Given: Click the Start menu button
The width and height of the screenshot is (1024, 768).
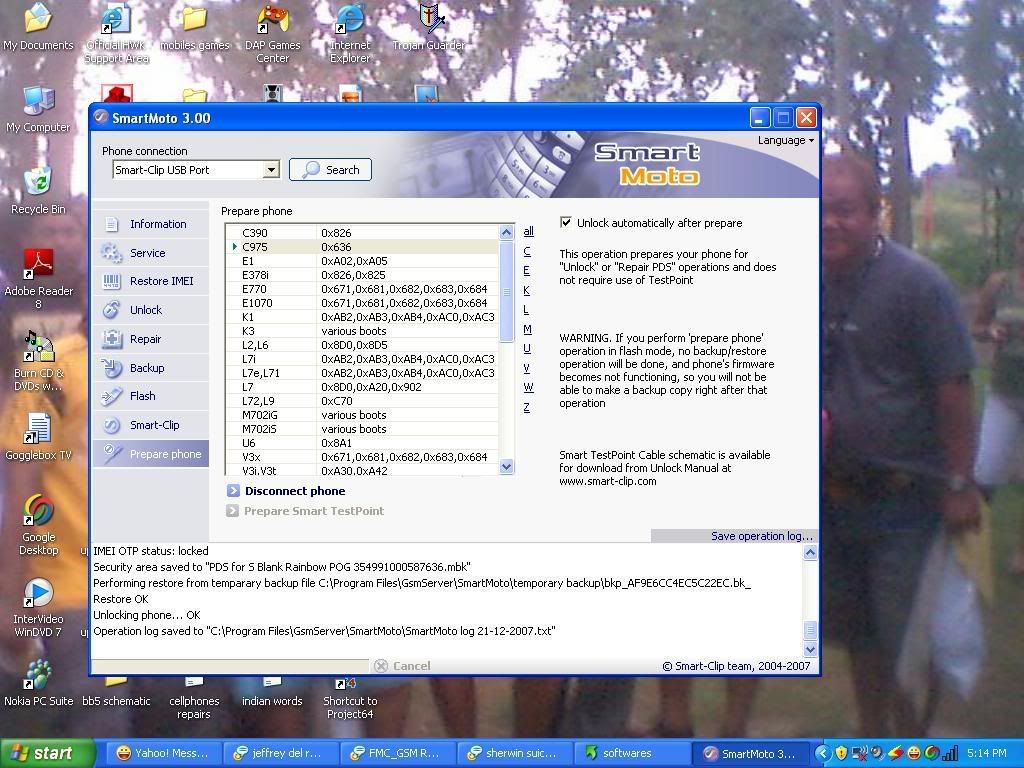Looking at the screenshot, I should tap(46, 754).
